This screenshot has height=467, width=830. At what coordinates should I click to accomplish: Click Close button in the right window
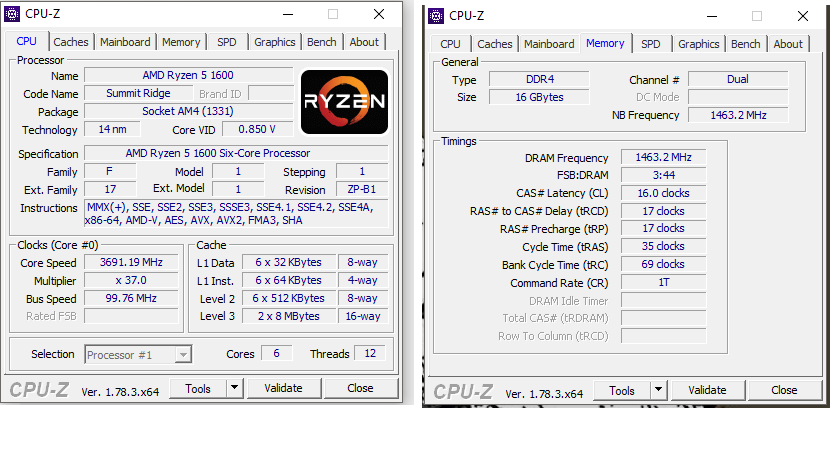point(784,391)
